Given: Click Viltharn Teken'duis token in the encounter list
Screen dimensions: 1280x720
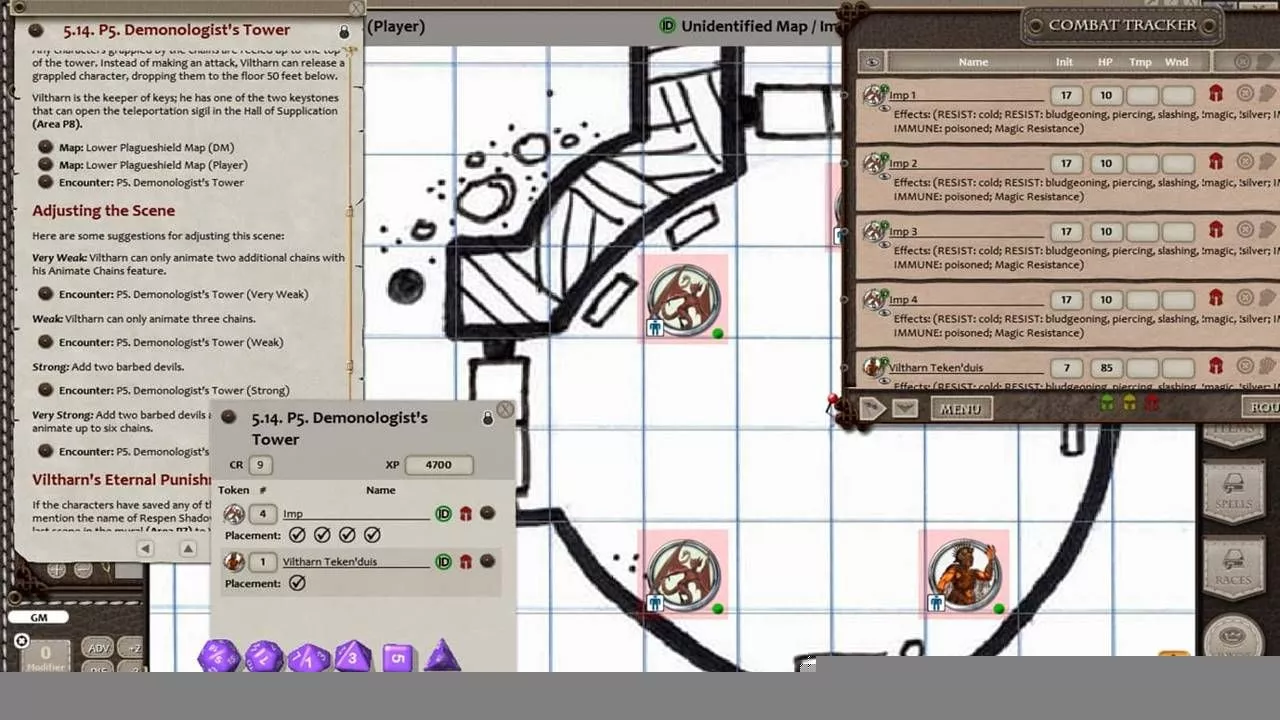Looking at the screenshot, I should pos(234,562).
